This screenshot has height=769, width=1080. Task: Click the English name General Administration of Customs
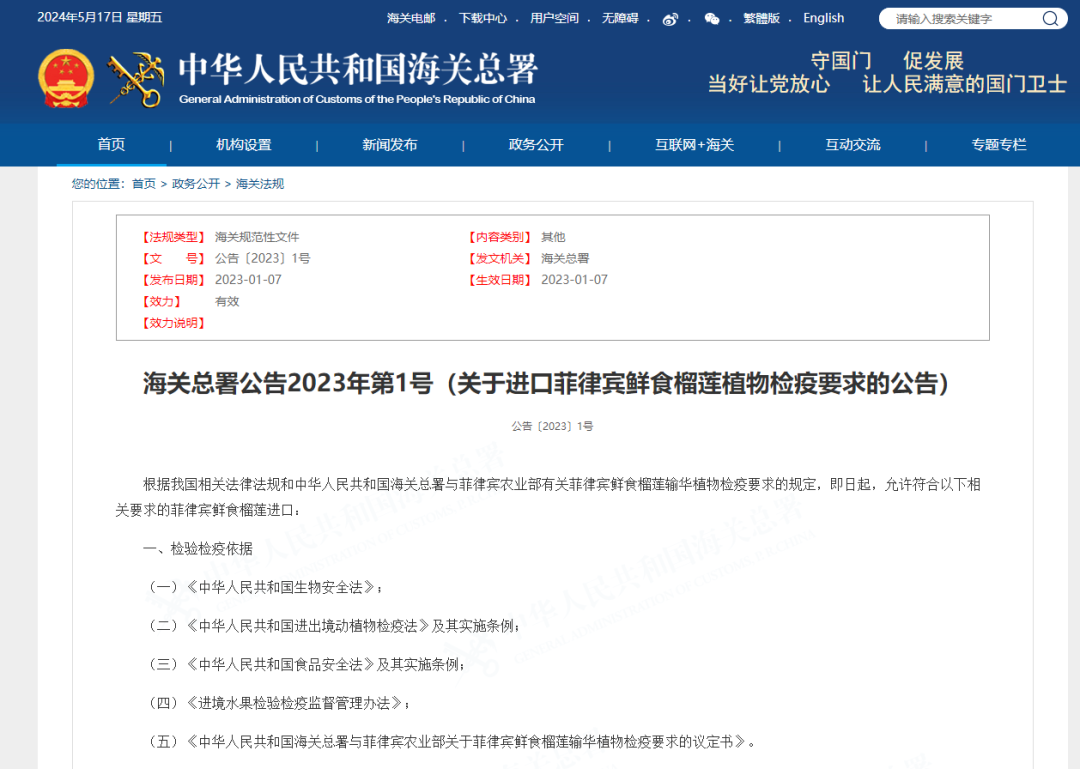coord(357,99)
